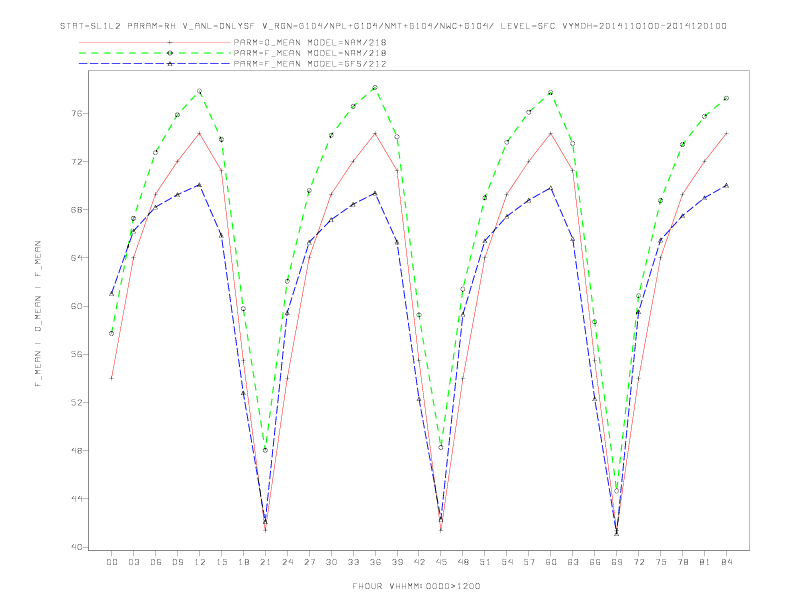Click the x-axis tick label 24

click(x=287, y=562)
